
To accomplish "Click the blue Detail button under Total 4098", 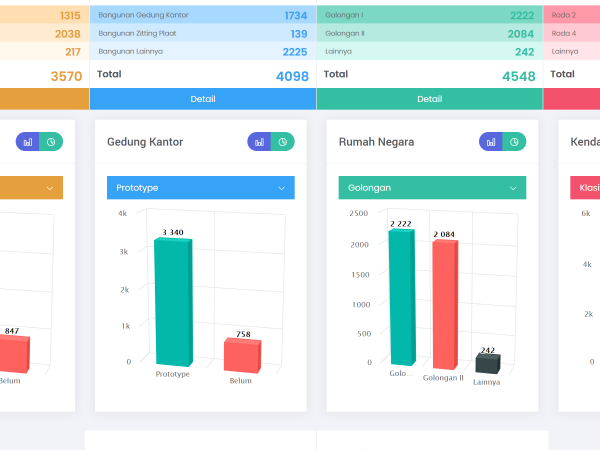I will point(203,99).
